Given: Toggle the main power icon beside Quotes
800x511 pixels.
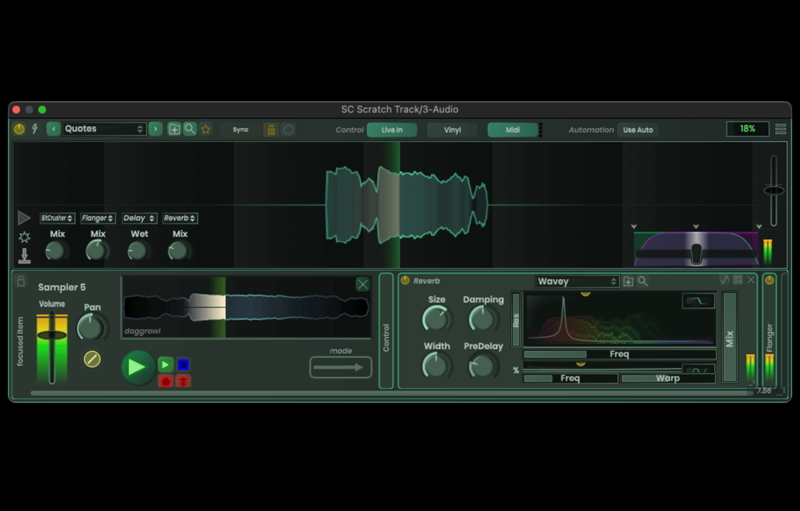Looking at the screenshot, I should tap(19, 129).
